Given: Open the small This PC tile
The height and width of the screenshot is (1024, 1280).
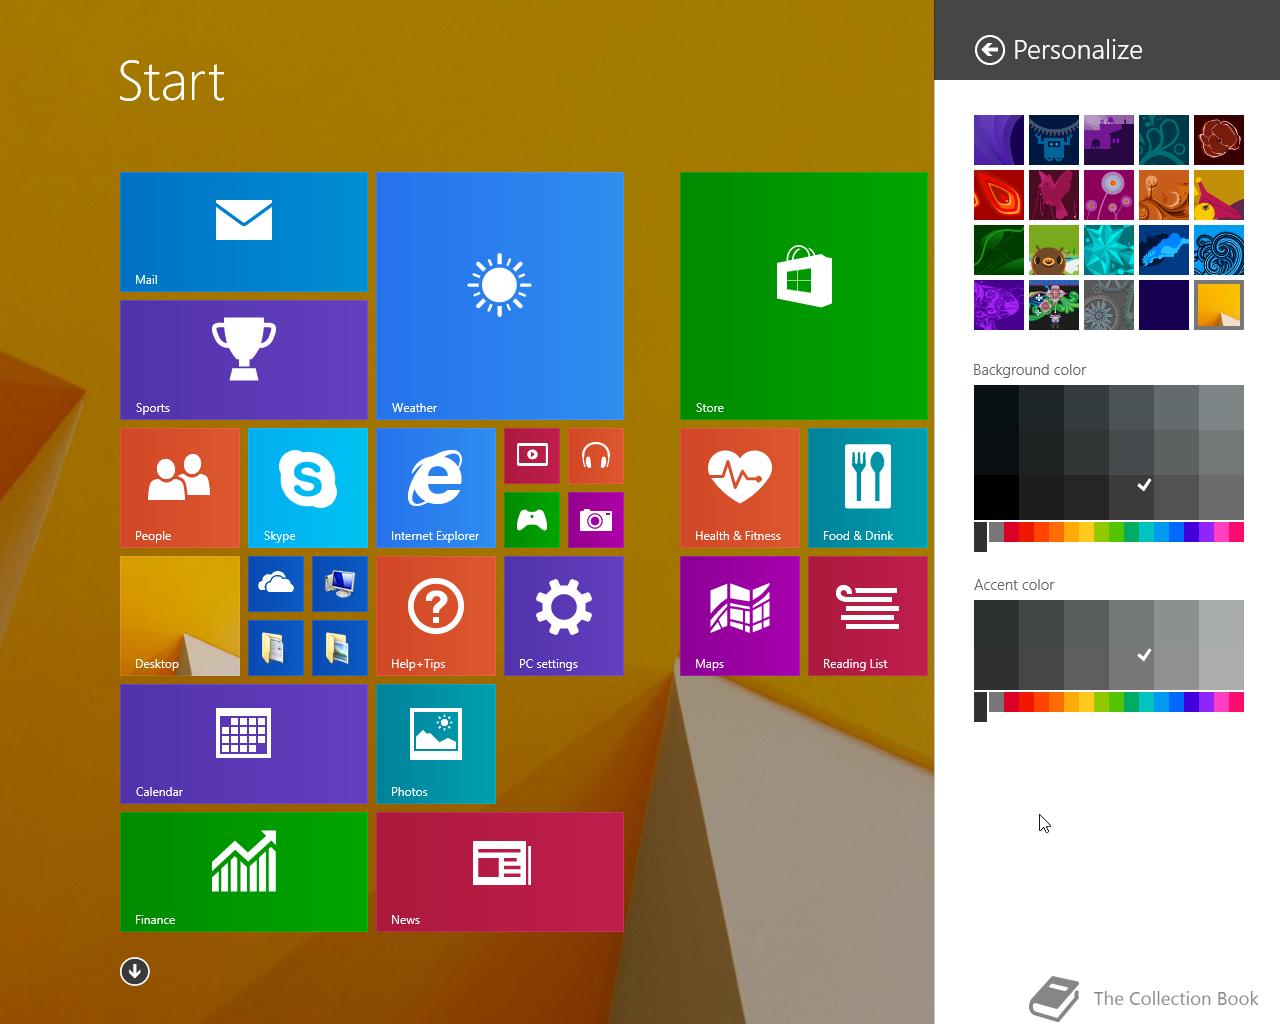Looking at the screenshot, I should (x=340, y=584).
